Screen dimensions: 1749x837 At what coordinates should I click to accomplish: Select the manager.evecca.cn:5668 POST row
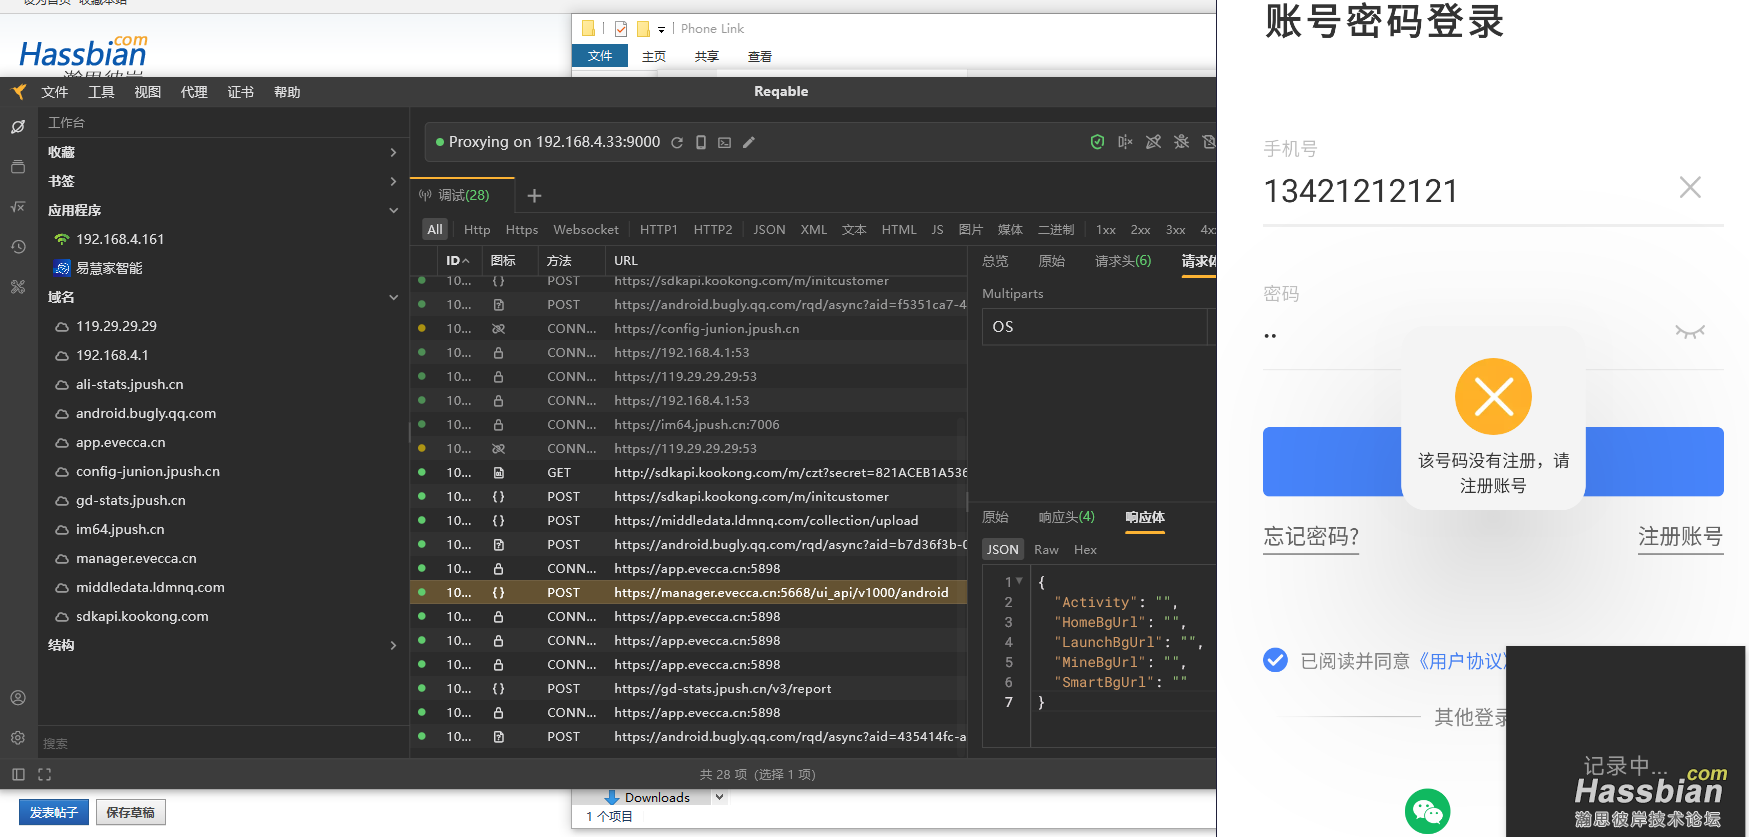coord(688,593)
